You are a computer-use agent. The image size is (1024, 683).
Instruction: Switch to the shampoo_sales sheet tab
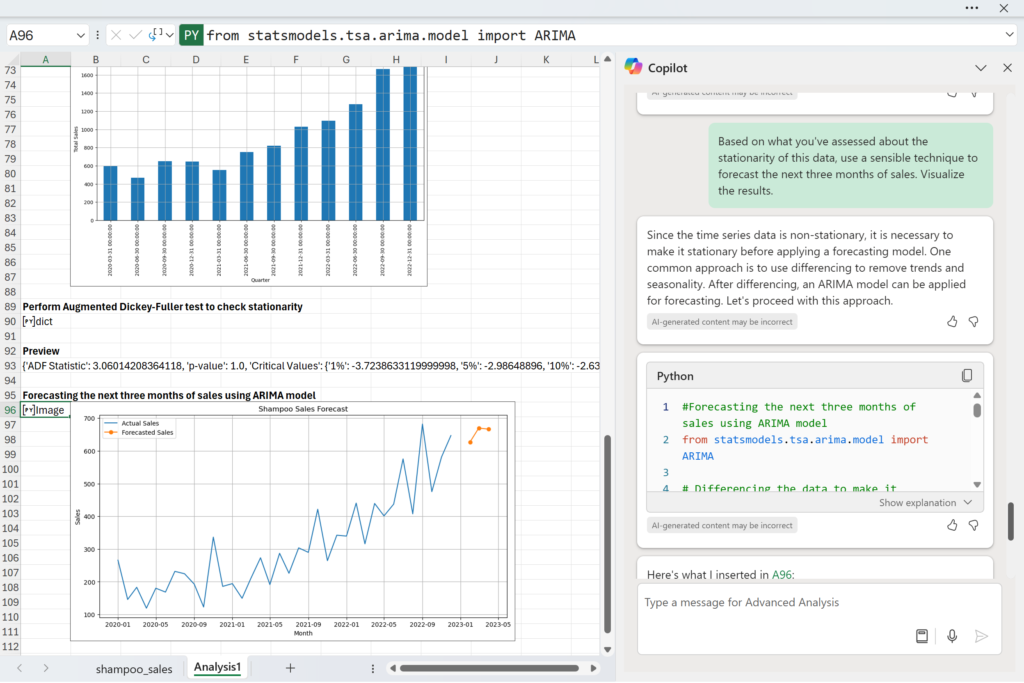(134, 668)
